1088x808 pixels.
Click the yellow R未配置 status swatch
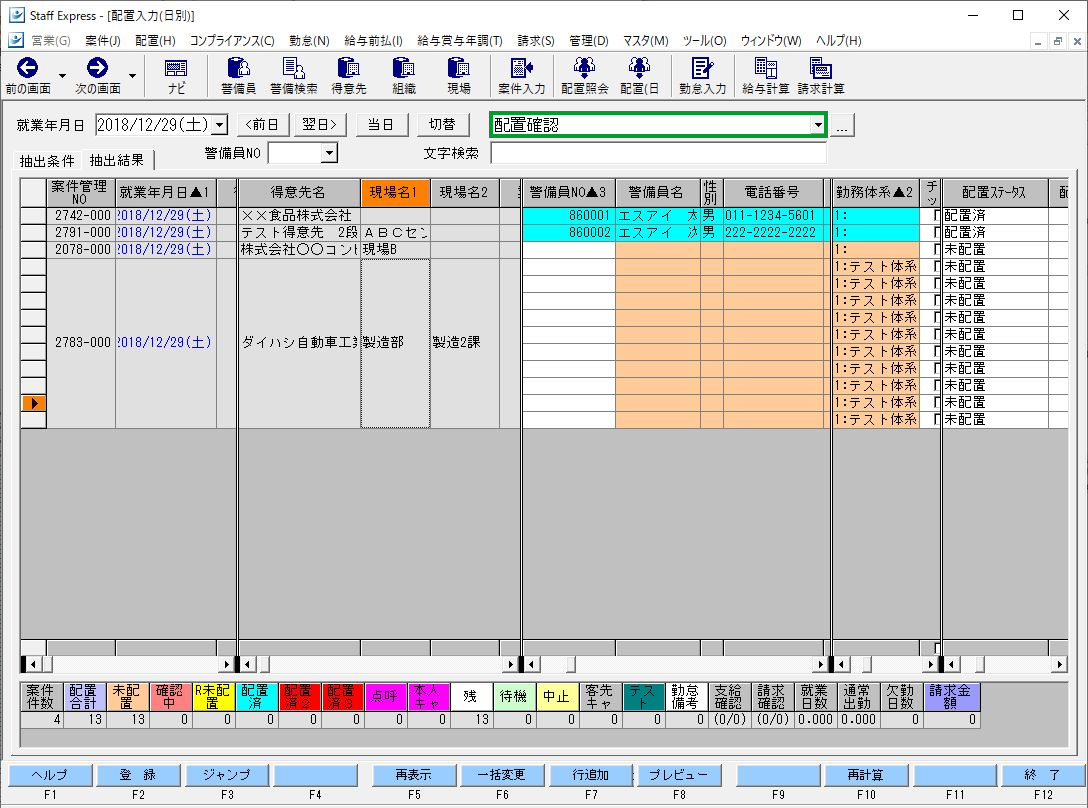click(x=213, y=697)
